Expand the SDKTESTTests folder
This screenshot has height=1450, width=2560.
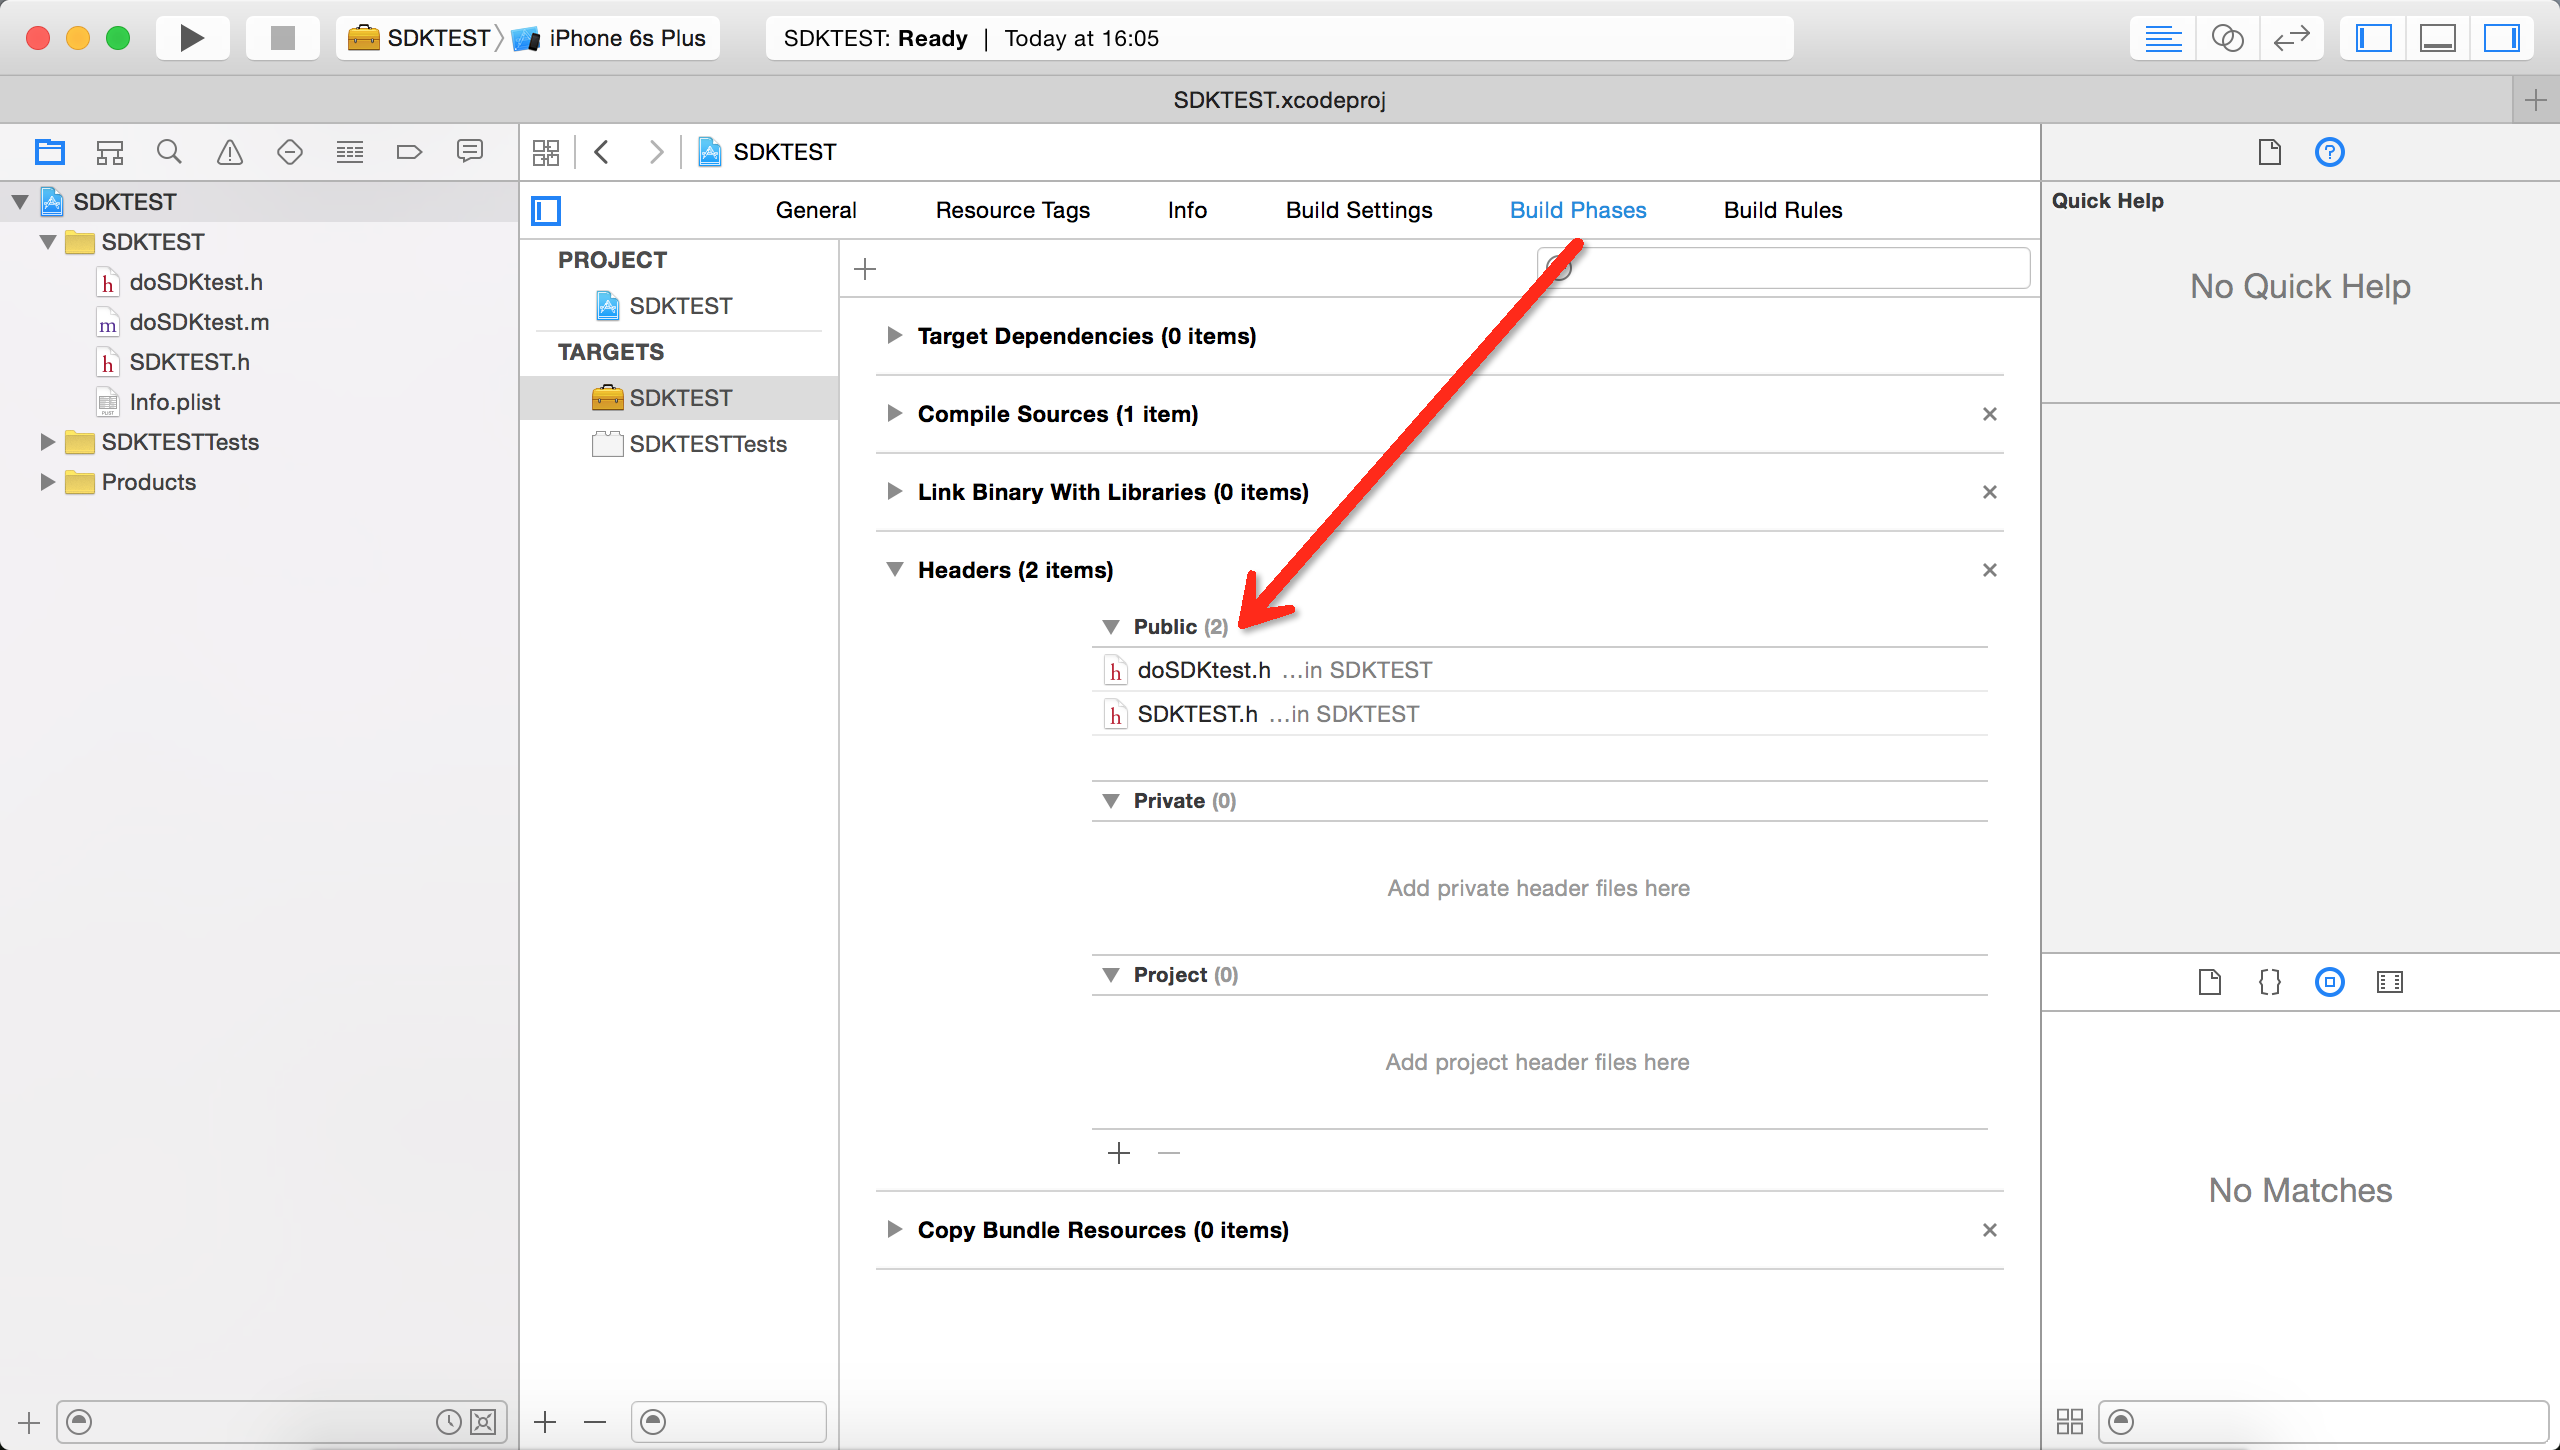tap(47, 442)
